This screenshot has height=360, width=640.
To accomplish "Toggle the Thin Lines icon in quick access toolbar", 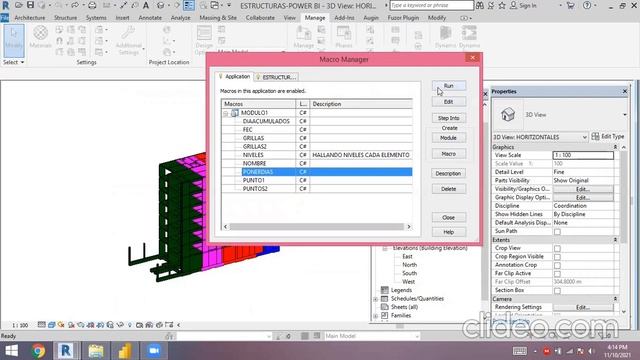I will (189, 5).
